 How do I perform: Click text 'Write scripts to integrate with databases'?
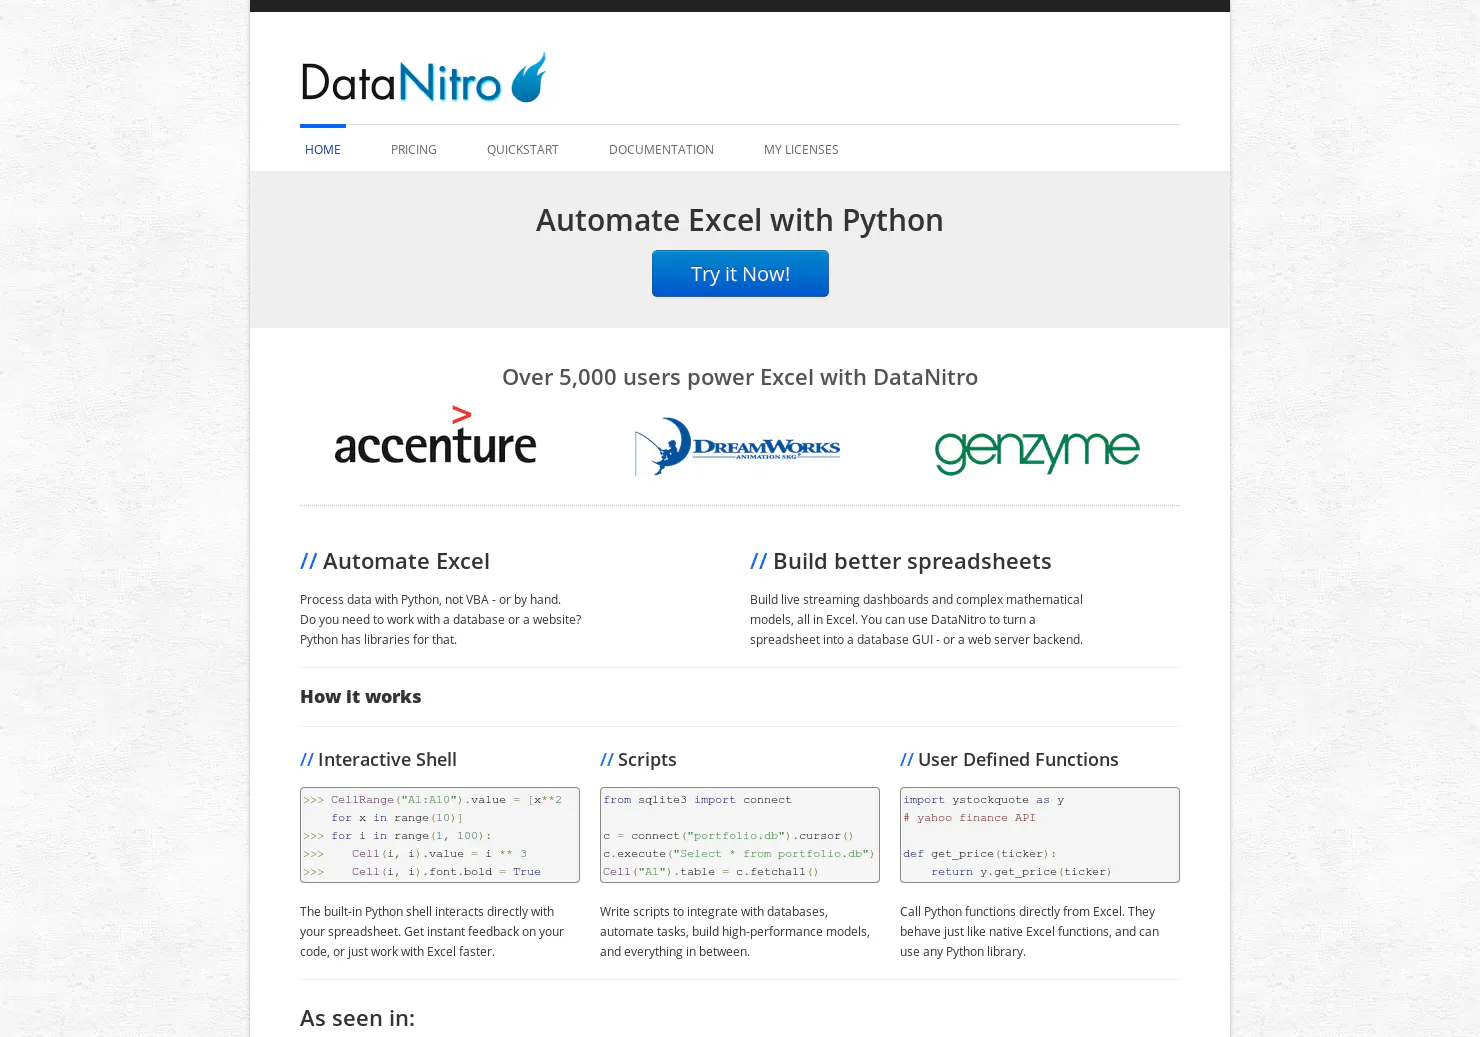coord(735,932)
